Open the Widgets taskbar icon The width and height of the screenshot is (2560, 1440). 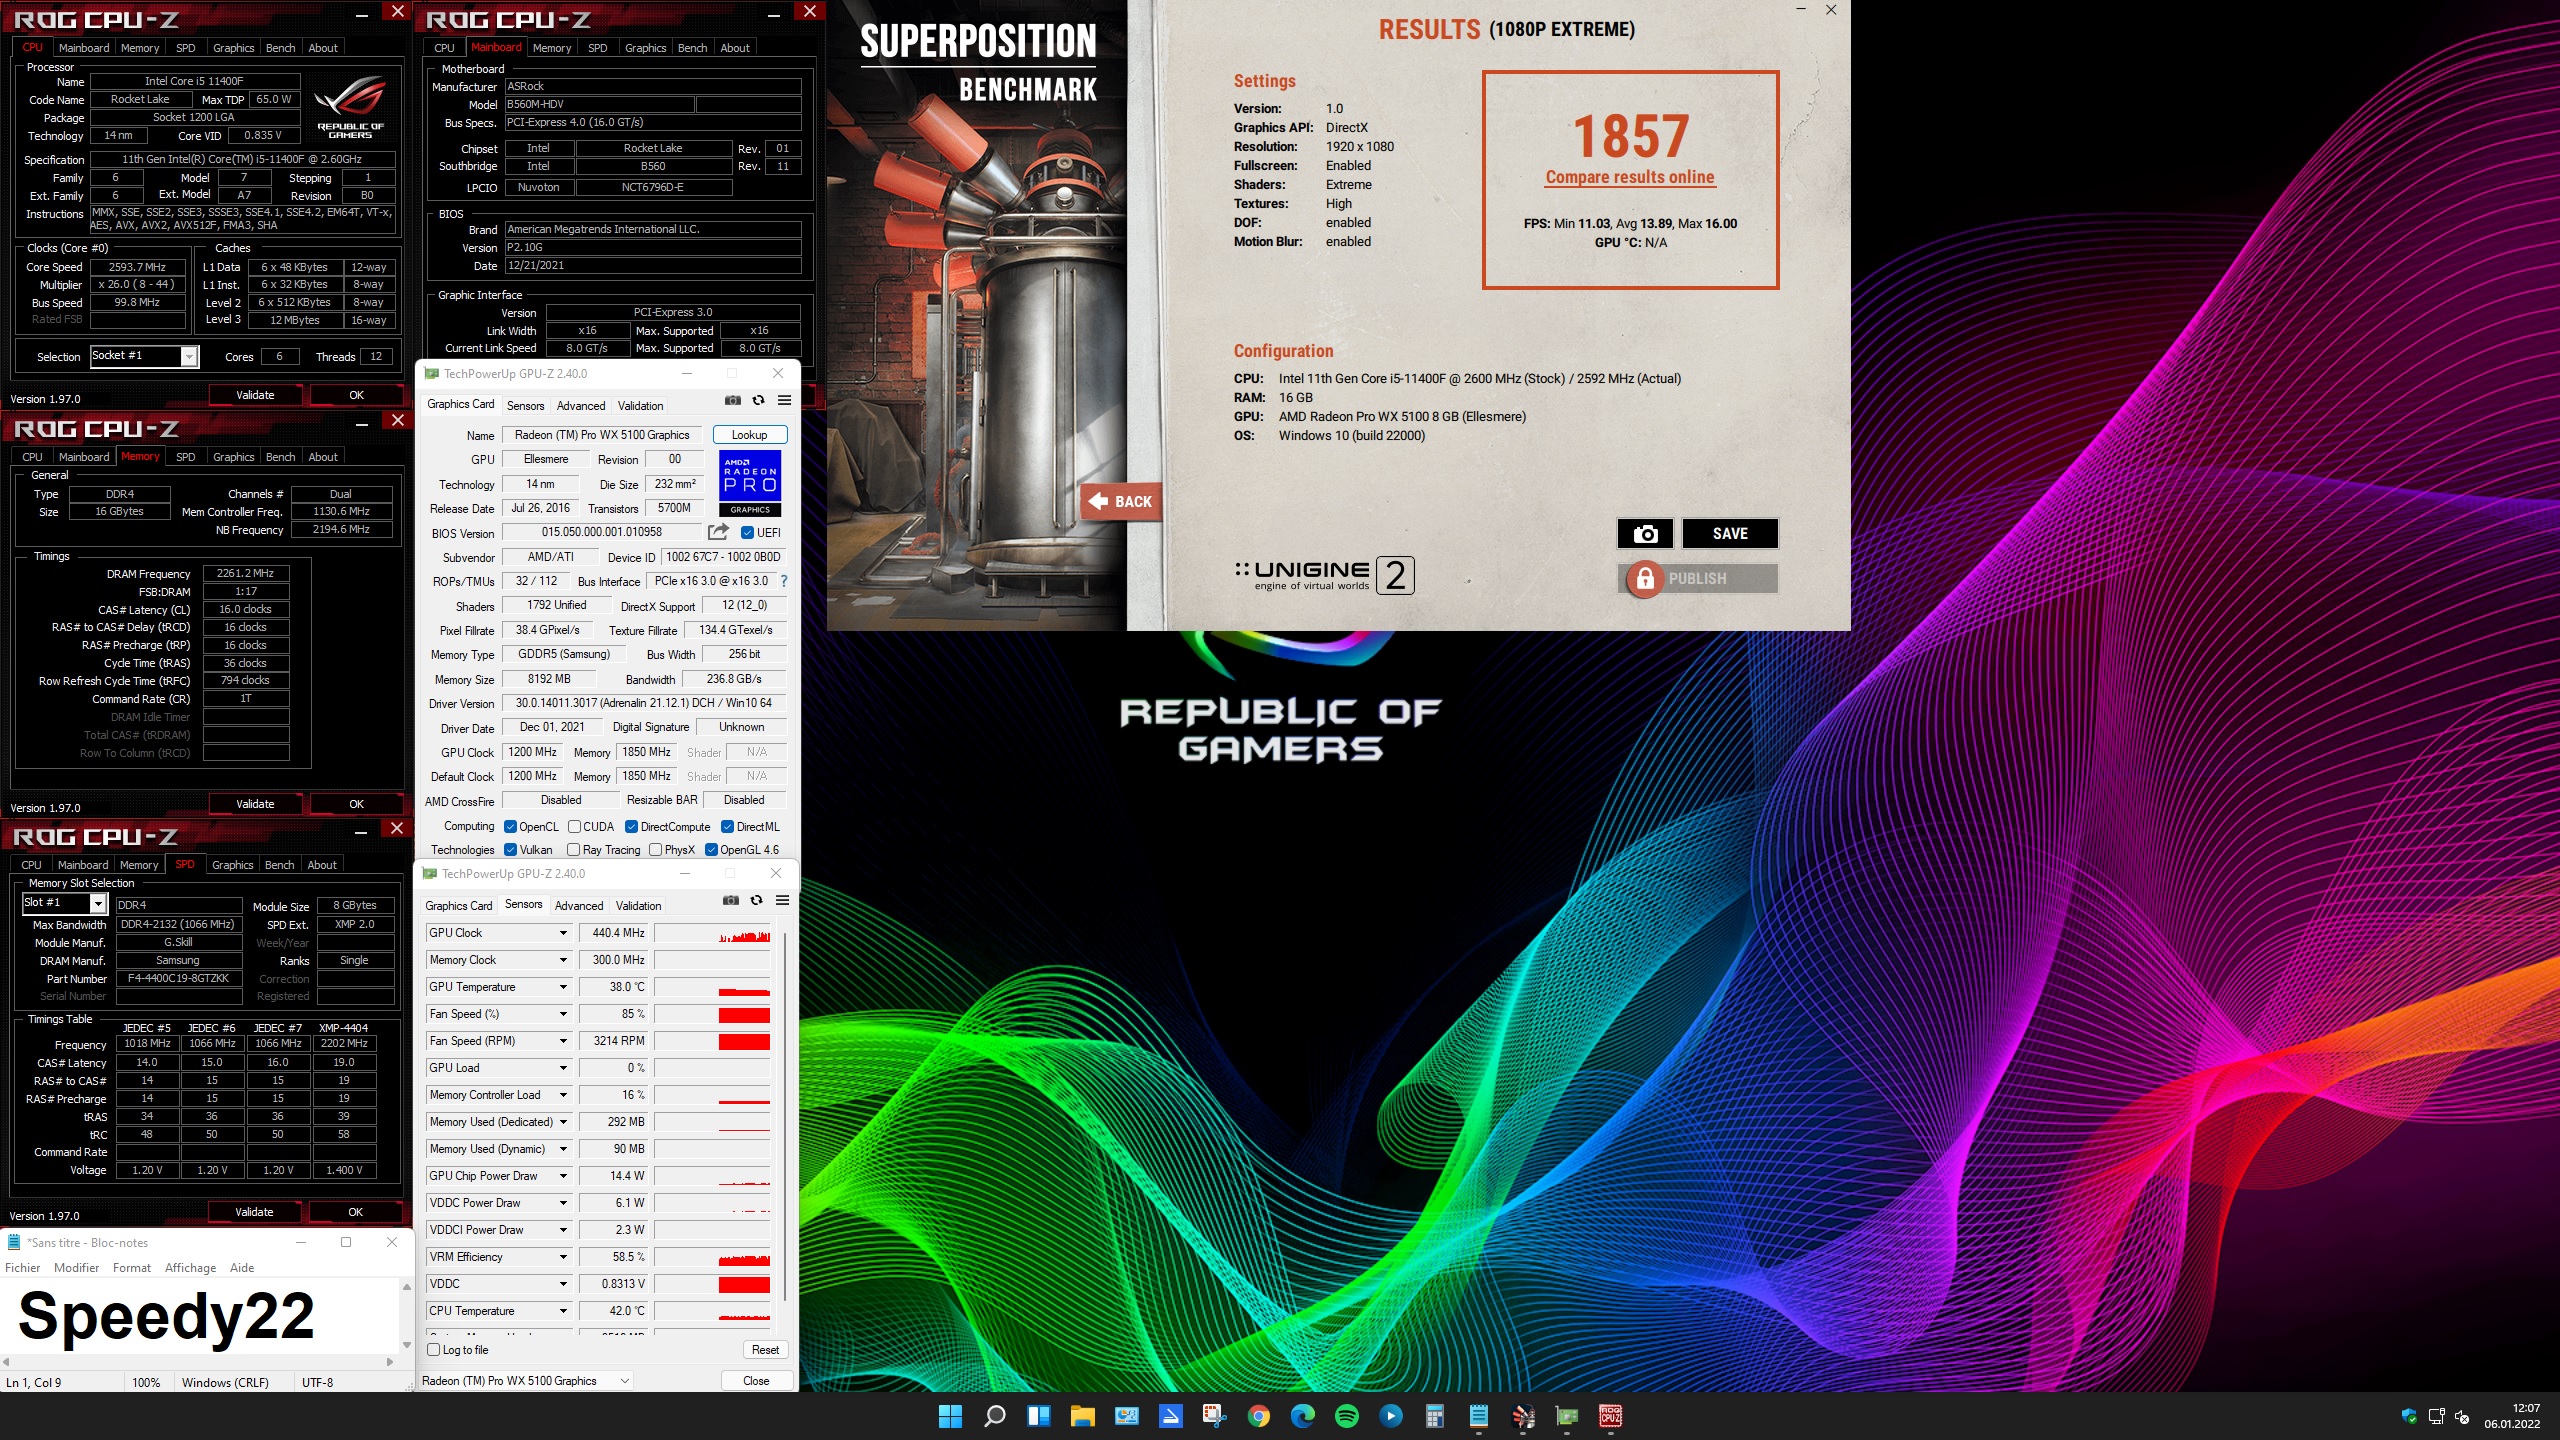(x=1038, y=1416)
